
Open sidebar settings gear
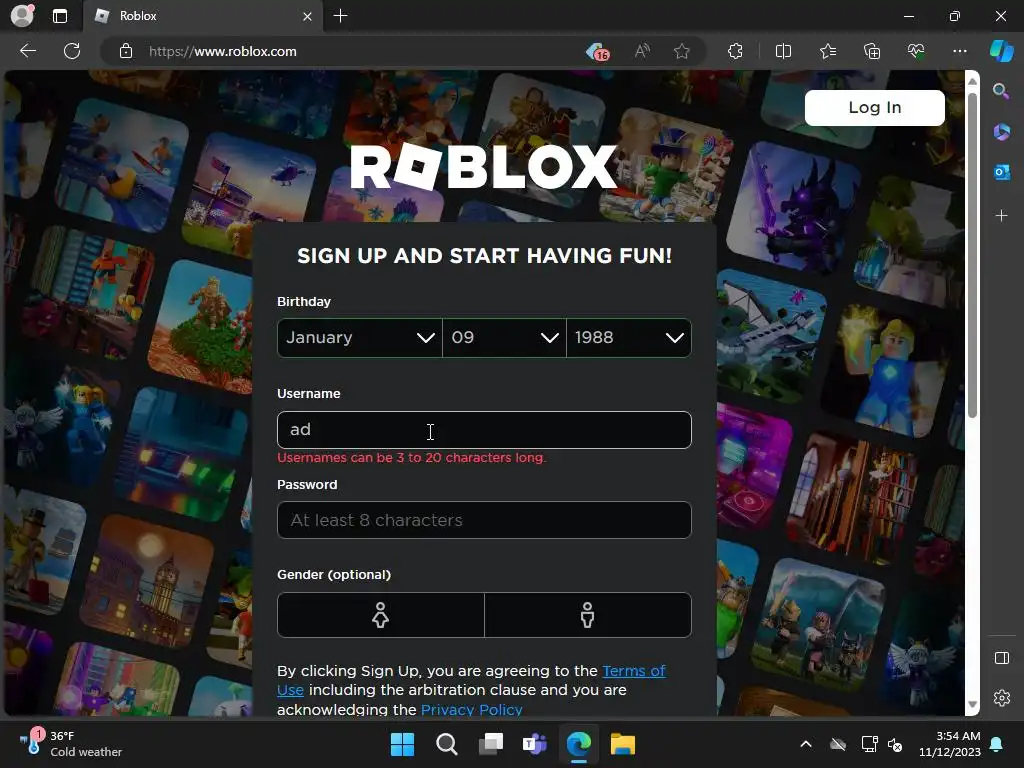pyautogui.click(x=1001, y=698)
